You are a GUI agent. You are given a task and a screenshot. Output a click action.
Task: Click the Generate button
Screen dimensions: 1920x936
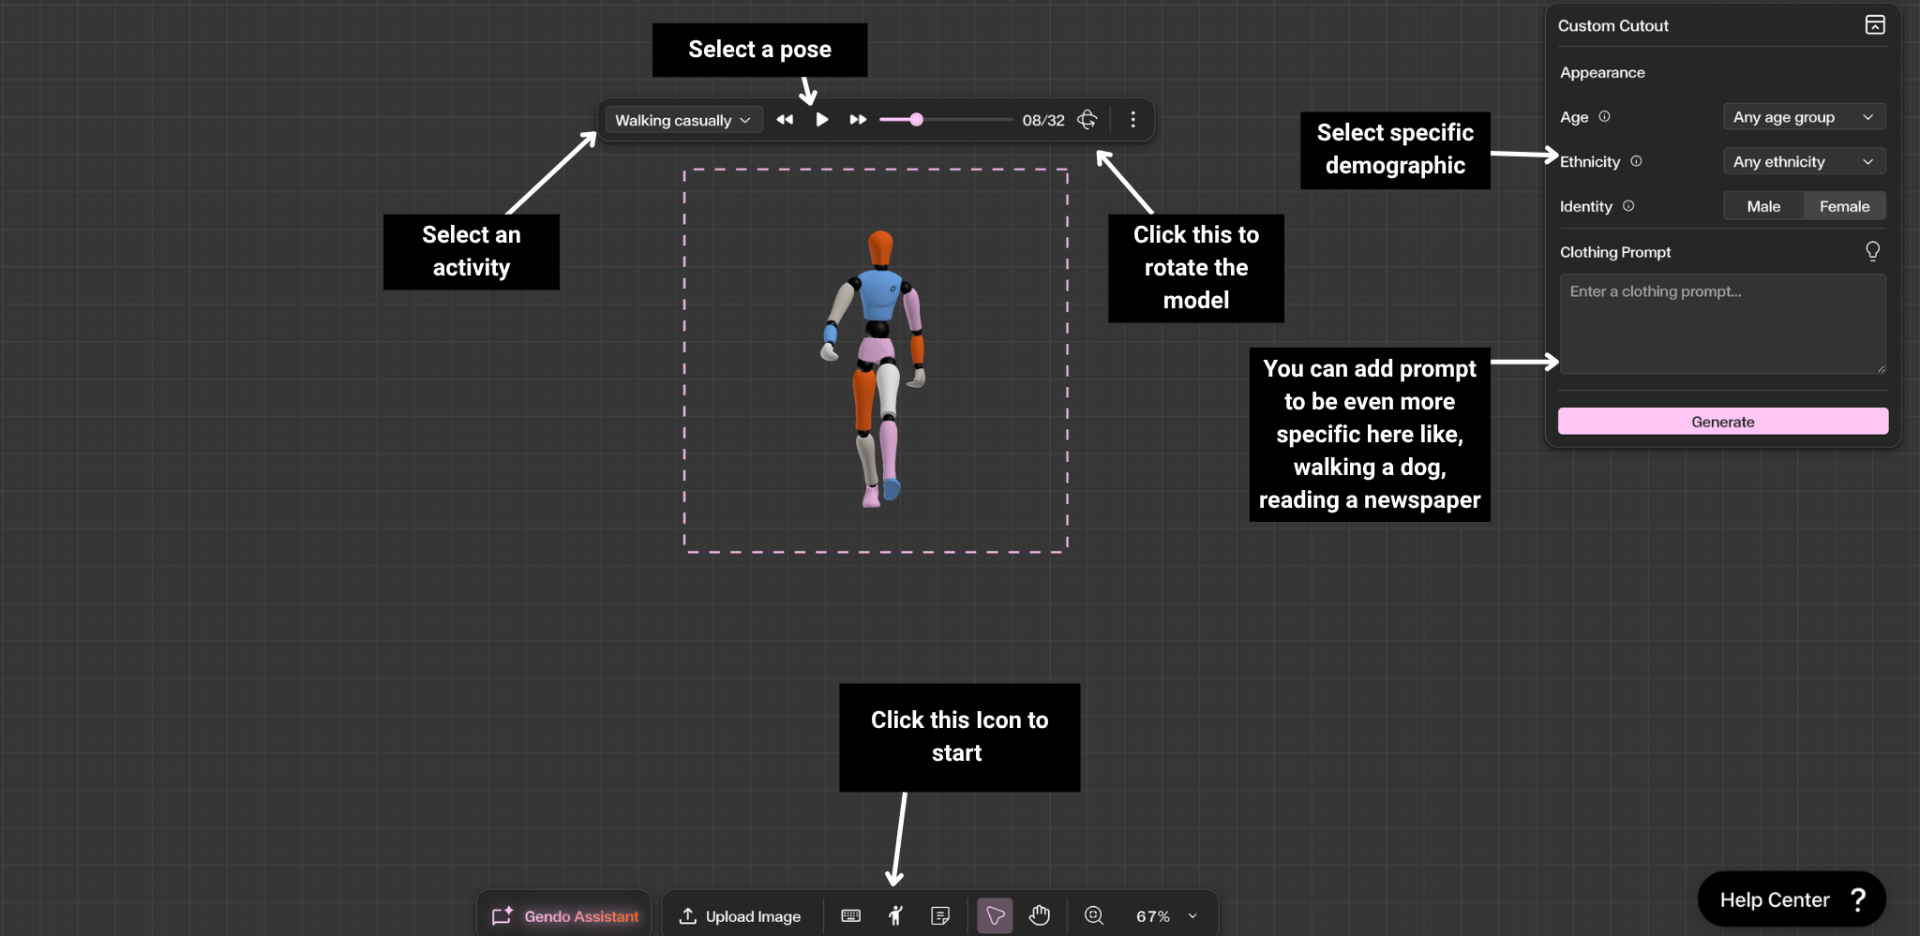(1722, 421)
